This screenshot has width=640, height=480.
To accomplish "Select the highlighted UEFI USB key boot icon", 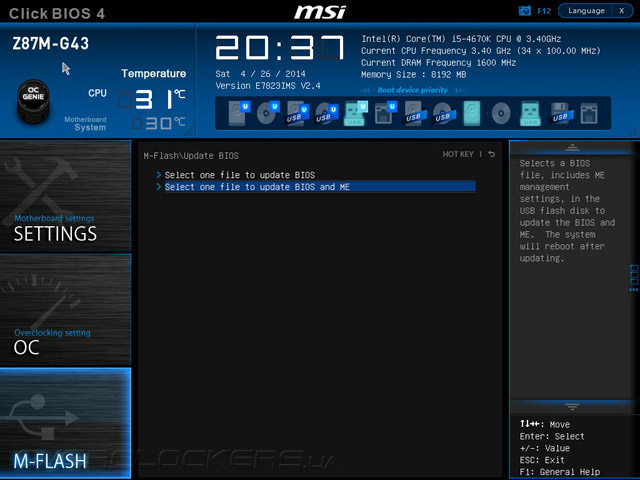I will pos(356,113).
